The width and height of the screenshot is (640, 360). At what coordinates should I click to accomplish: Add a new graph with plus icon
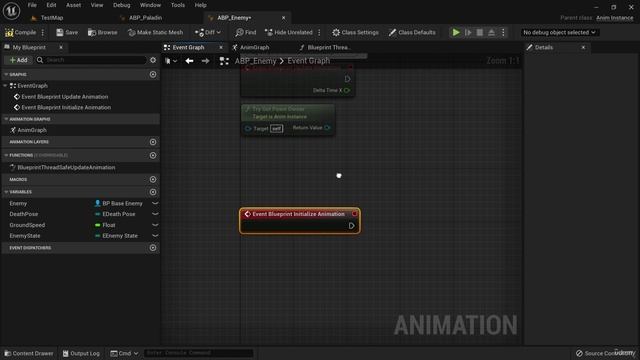point(153,74)
